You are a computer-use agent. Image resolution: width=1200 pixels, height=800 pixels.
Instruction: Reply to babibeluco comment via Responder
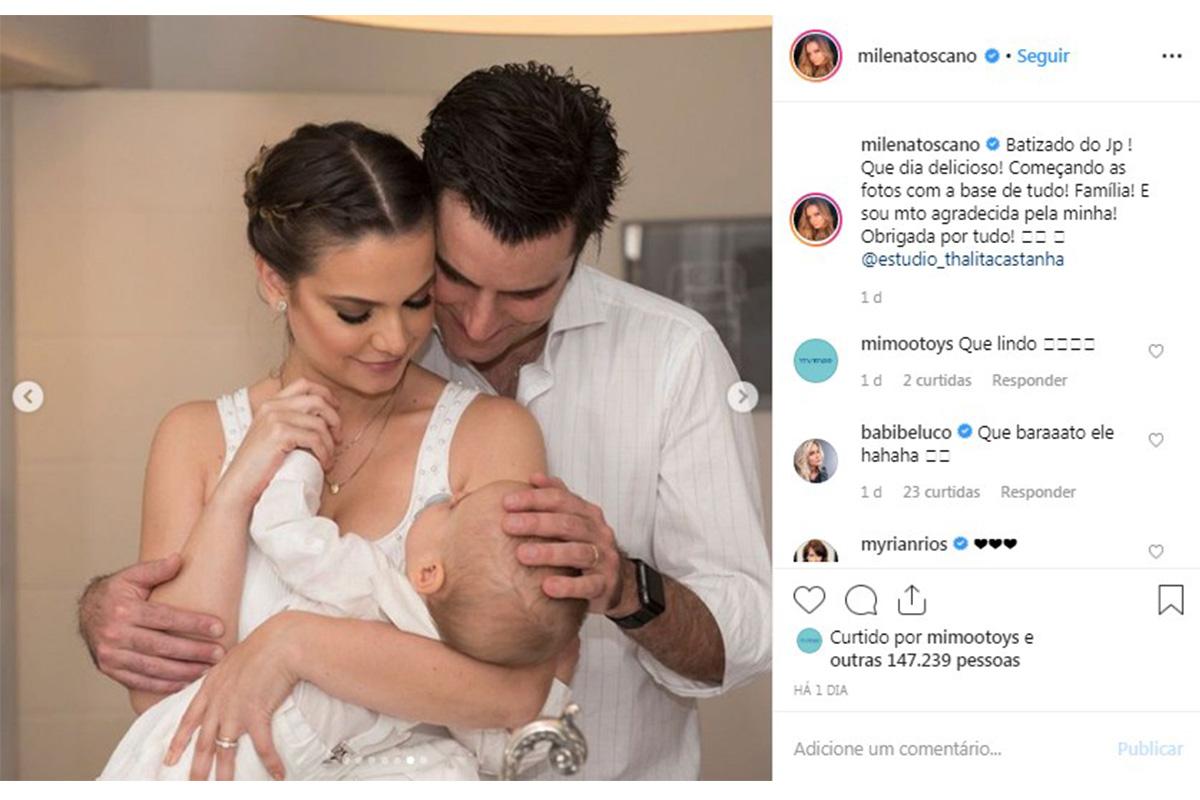pyautogui.click(x=1038, y=492)
